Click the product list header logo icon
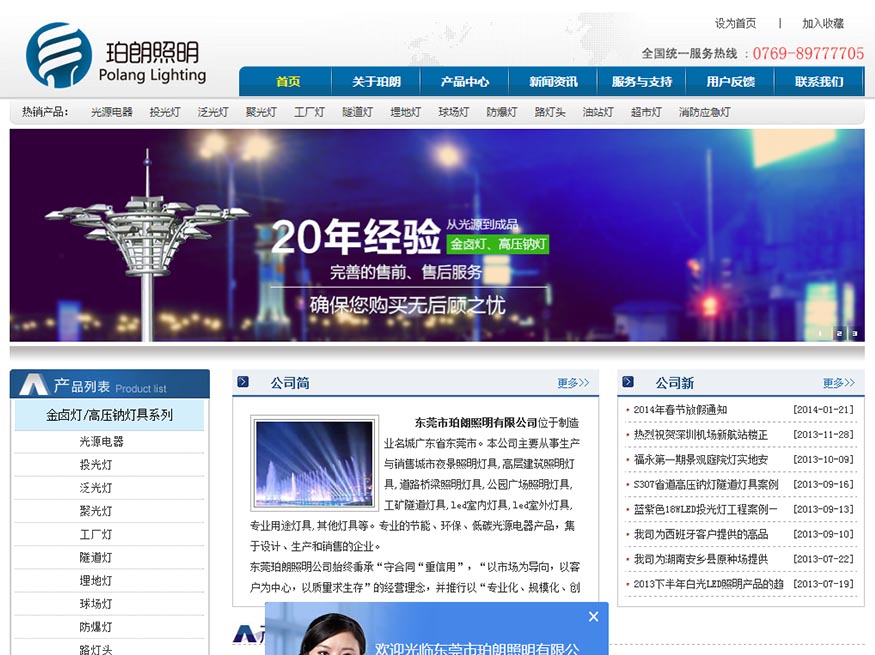875x655 pixels. click(34, 385)
